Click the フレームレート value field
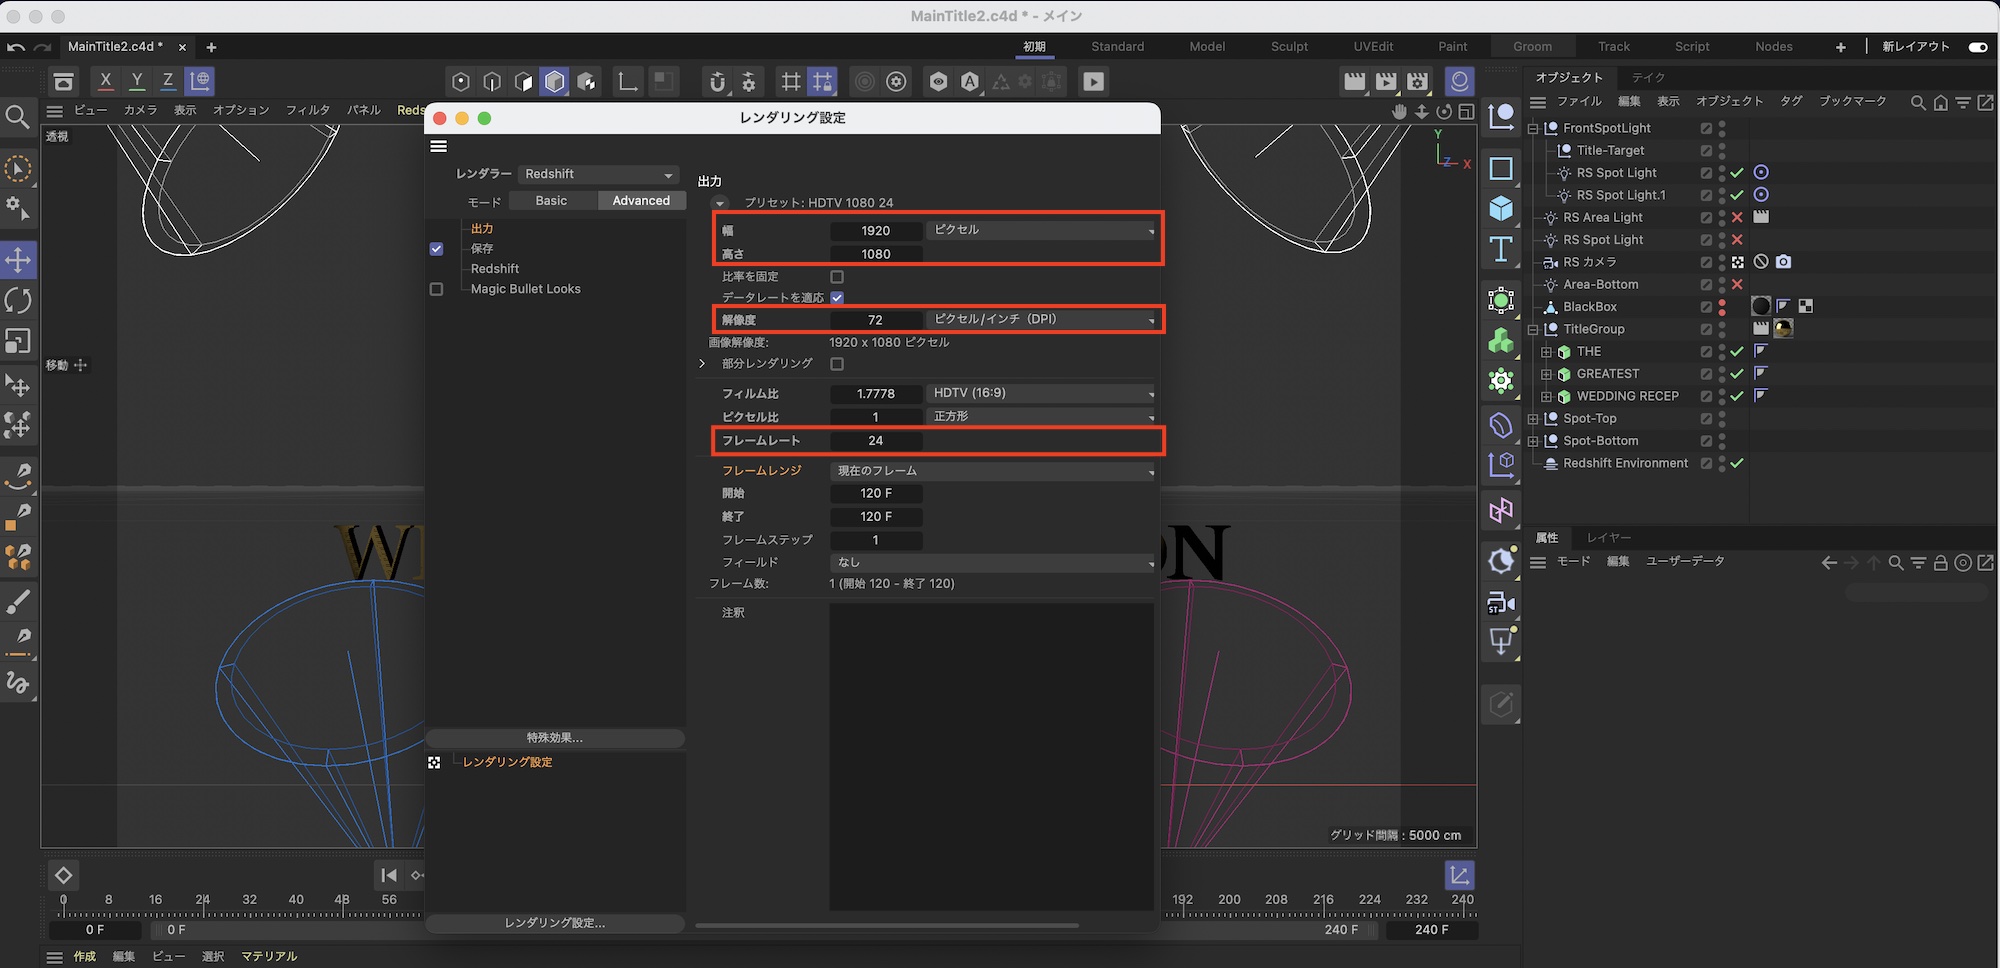 point(876,441)
